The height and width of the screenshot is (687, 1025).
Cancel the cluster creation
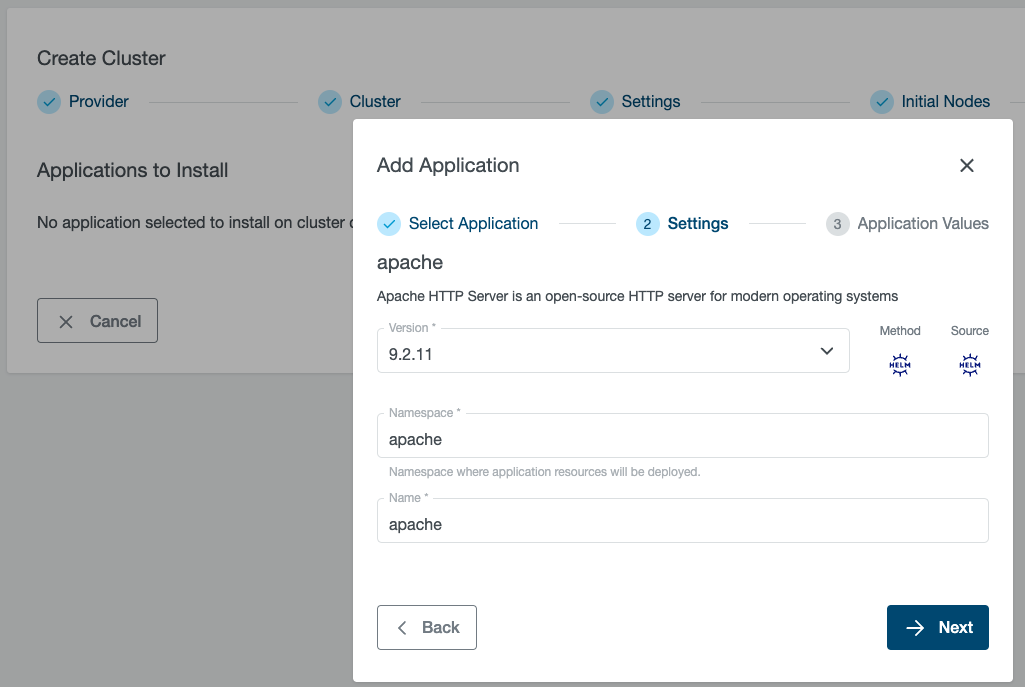tap(97, 320)
